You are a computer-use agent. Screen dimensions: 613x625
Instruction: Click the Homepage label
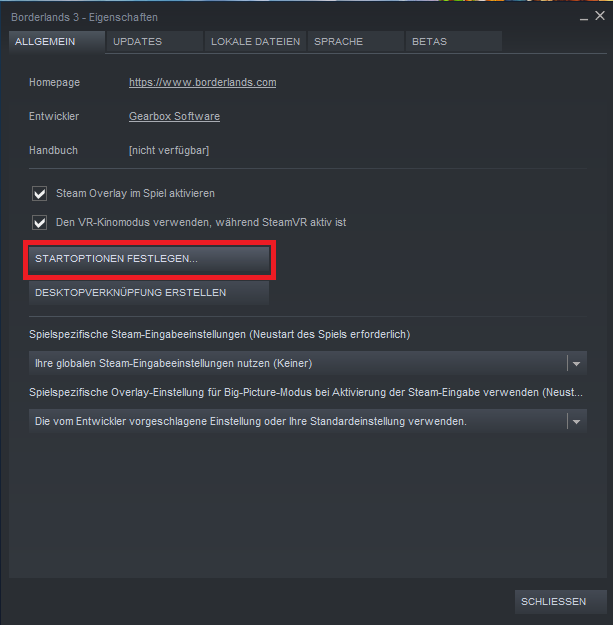(x=55, y=83)
